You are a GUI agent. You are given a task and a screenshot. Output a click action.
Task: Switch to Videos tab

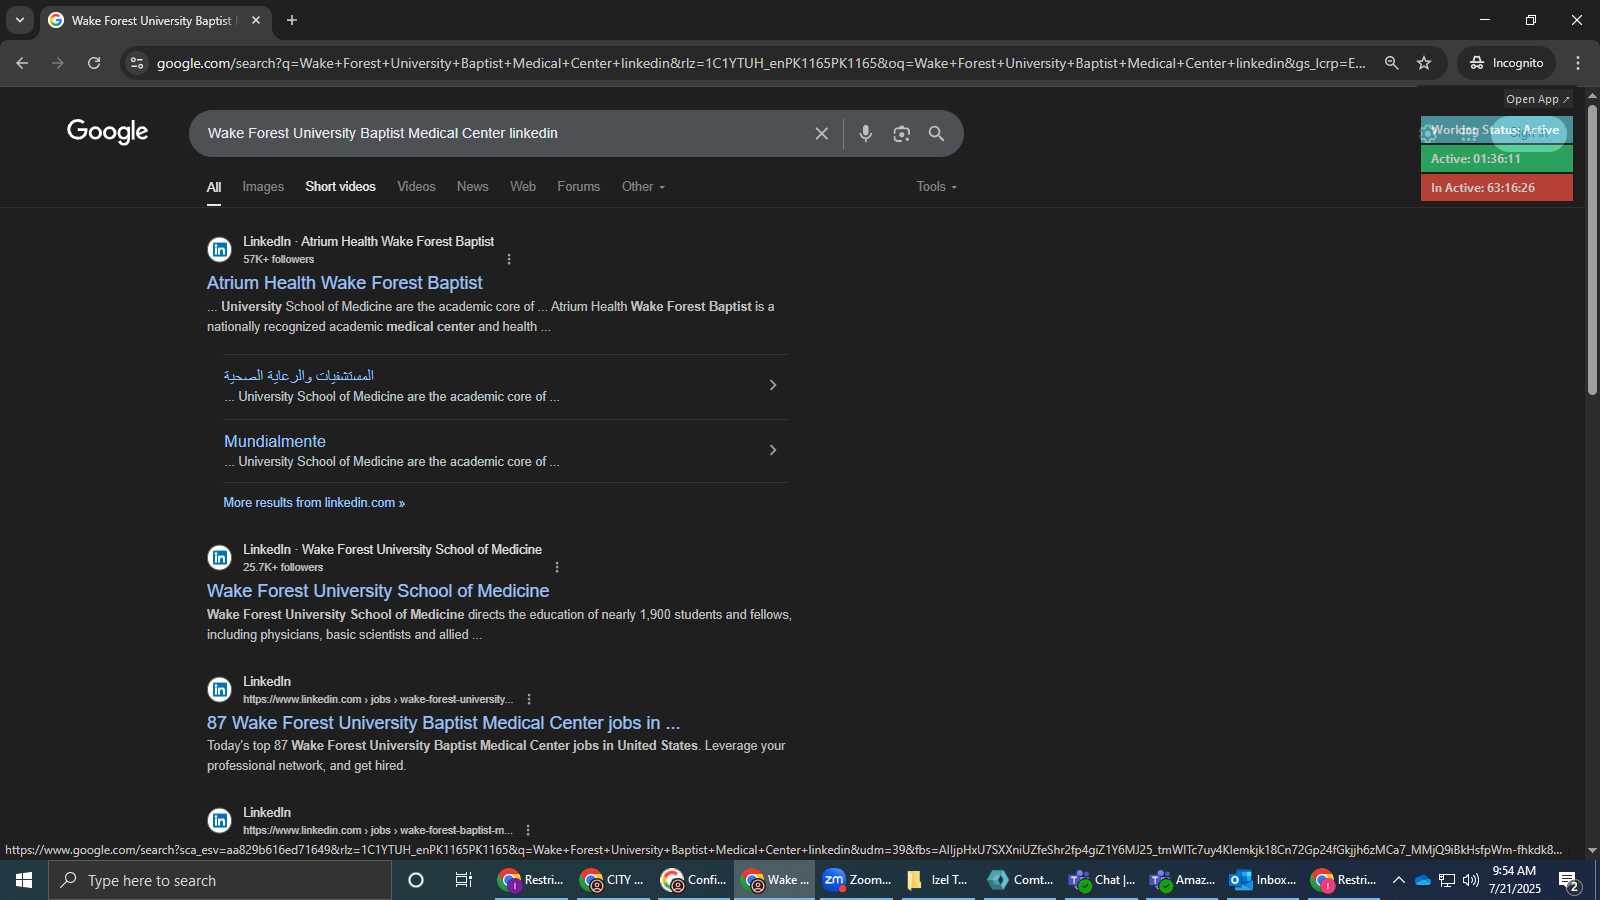[x=416, y=187]
